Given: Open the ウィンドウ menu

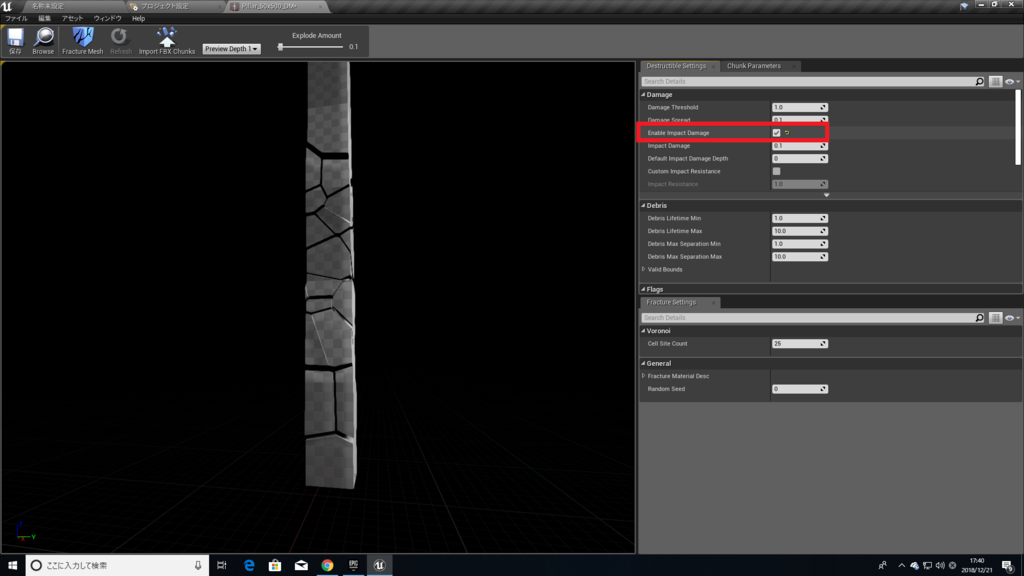Looking at the screenshot, I should tap(107, 19).
